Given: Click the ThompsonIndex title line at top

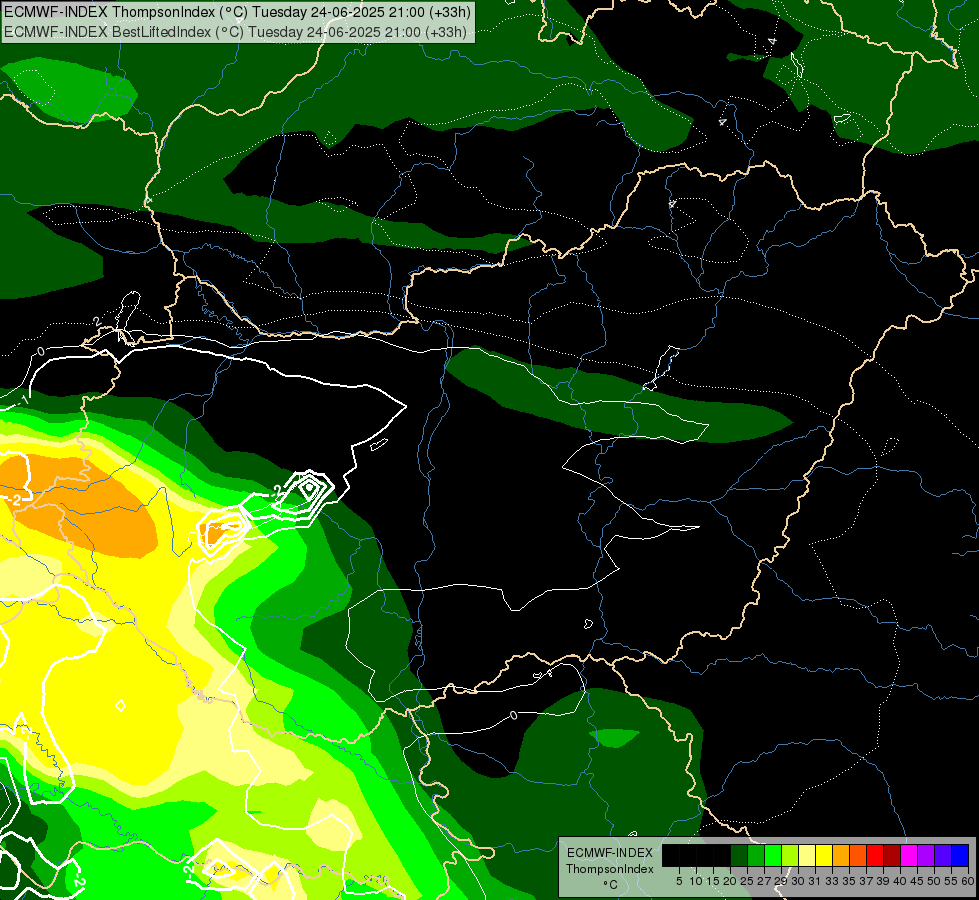Looking at the screenshot, I should tap(237, 12).
